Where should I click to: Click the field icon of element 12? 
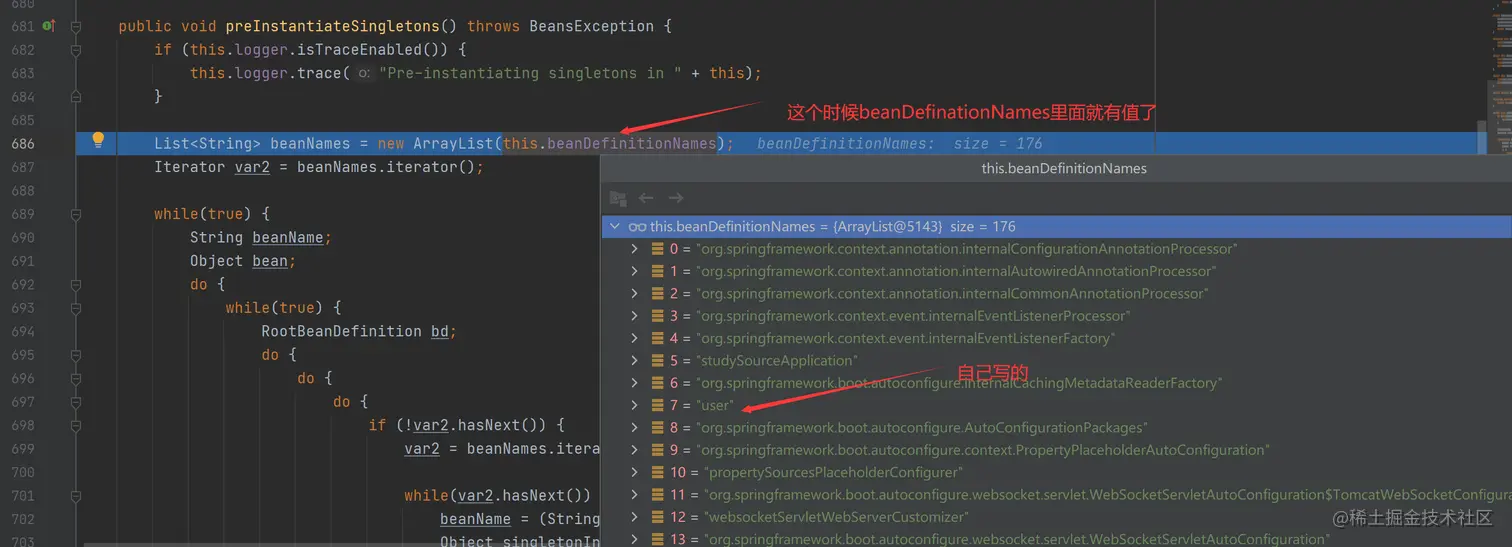(x=658, y=517)
